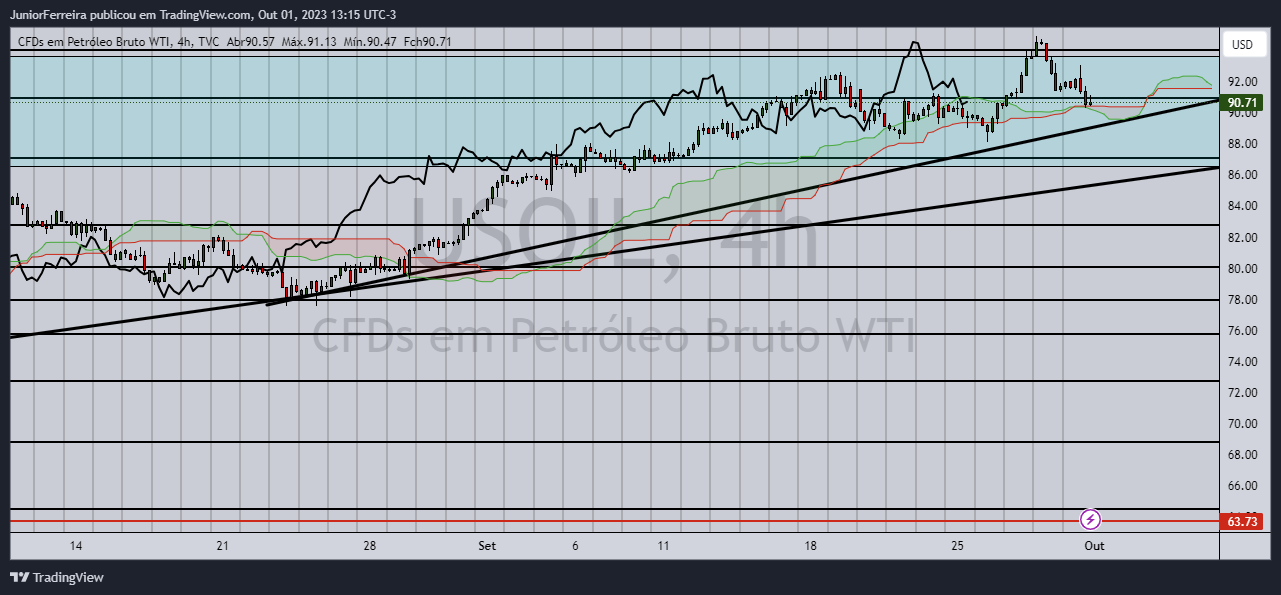
Task: Click the 68.00 price axis label
Action: tap(1244, 455)
